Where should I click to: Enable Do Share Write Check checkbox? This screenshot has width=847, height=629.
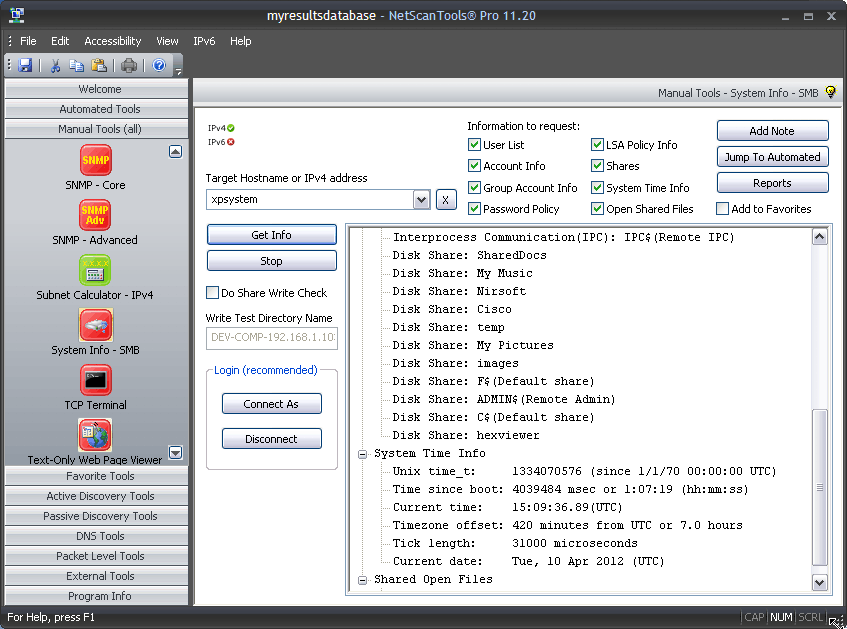(x=212, y=293)
